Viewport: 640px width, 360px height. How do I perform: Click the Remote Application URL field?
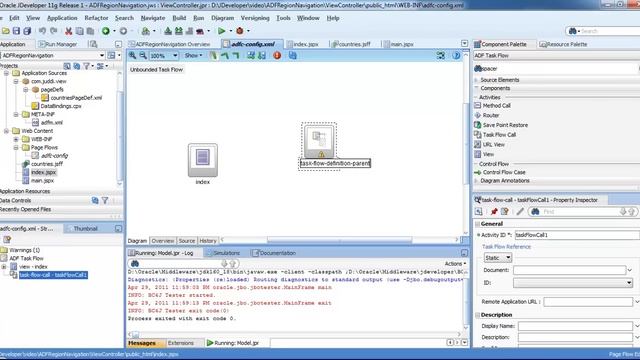588,302
